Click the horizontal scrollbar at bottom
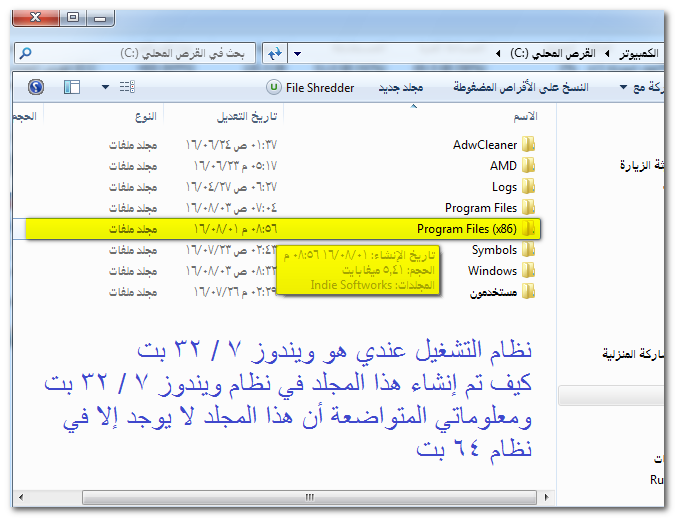Image resolution: width=675 pixels, height=518 pixels. [300, 495]
